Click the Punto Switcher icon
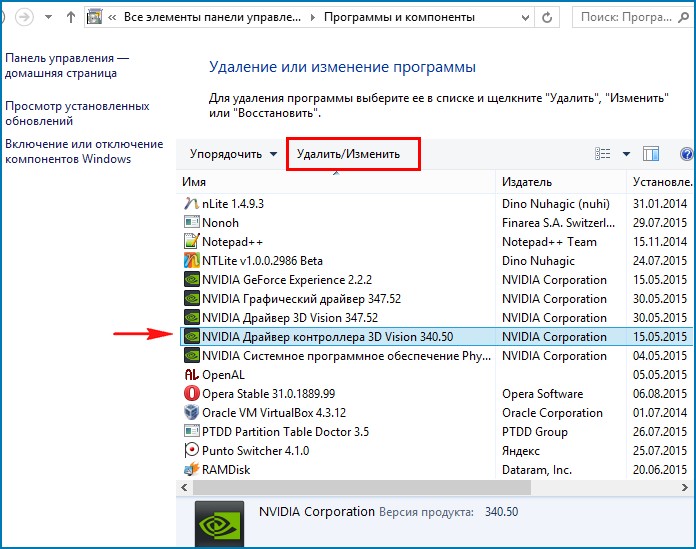This screenshot has height=549, width=696. coord(191,450)
